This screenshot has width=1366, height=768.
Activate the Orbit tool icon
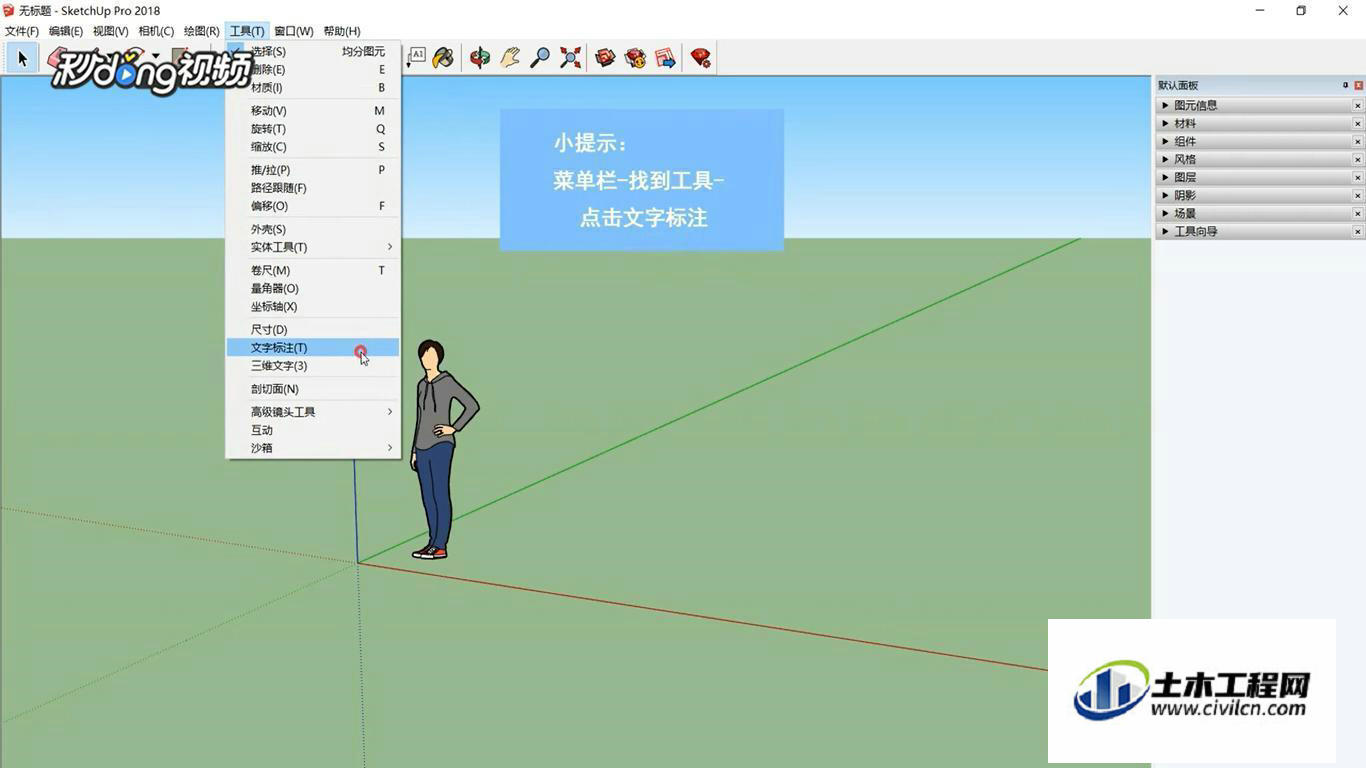coord(480,57)
